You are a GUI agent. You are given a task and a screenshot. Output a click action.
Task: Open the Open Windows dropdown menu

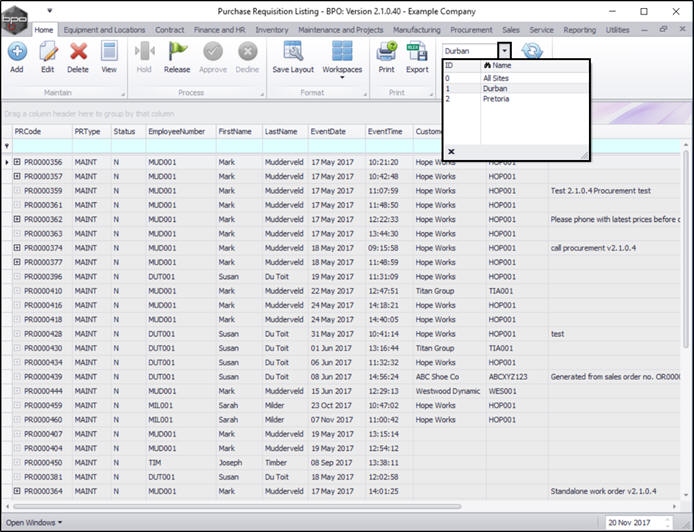point(34,523)
